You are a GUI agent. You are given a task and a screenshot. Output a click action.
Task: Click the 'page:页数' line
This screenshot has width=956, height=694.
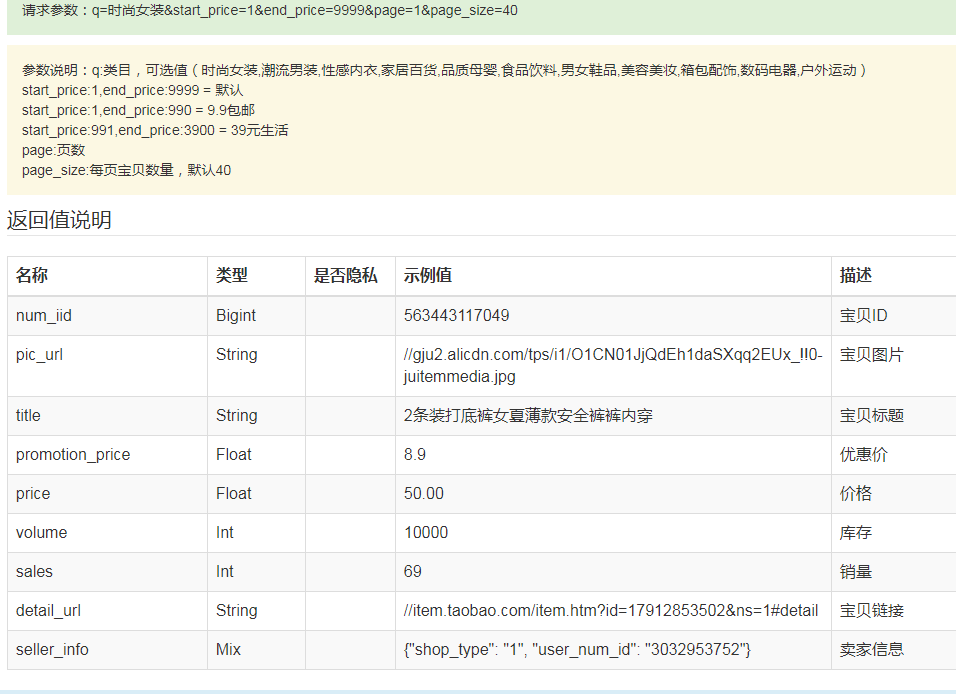54,150
